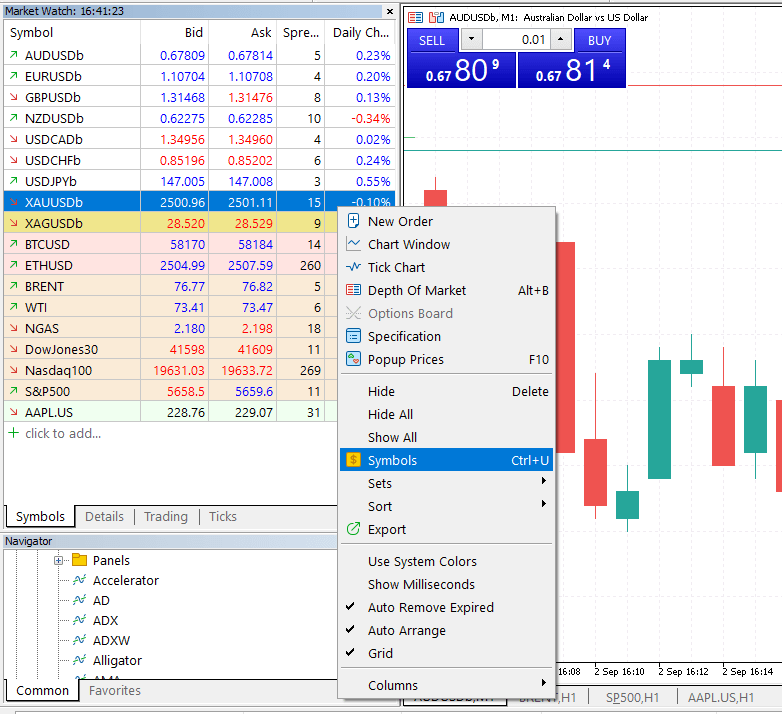This screenshot has height=714, width=782.
Task: Select Hide option in context menu
Action: pos(446,391)
